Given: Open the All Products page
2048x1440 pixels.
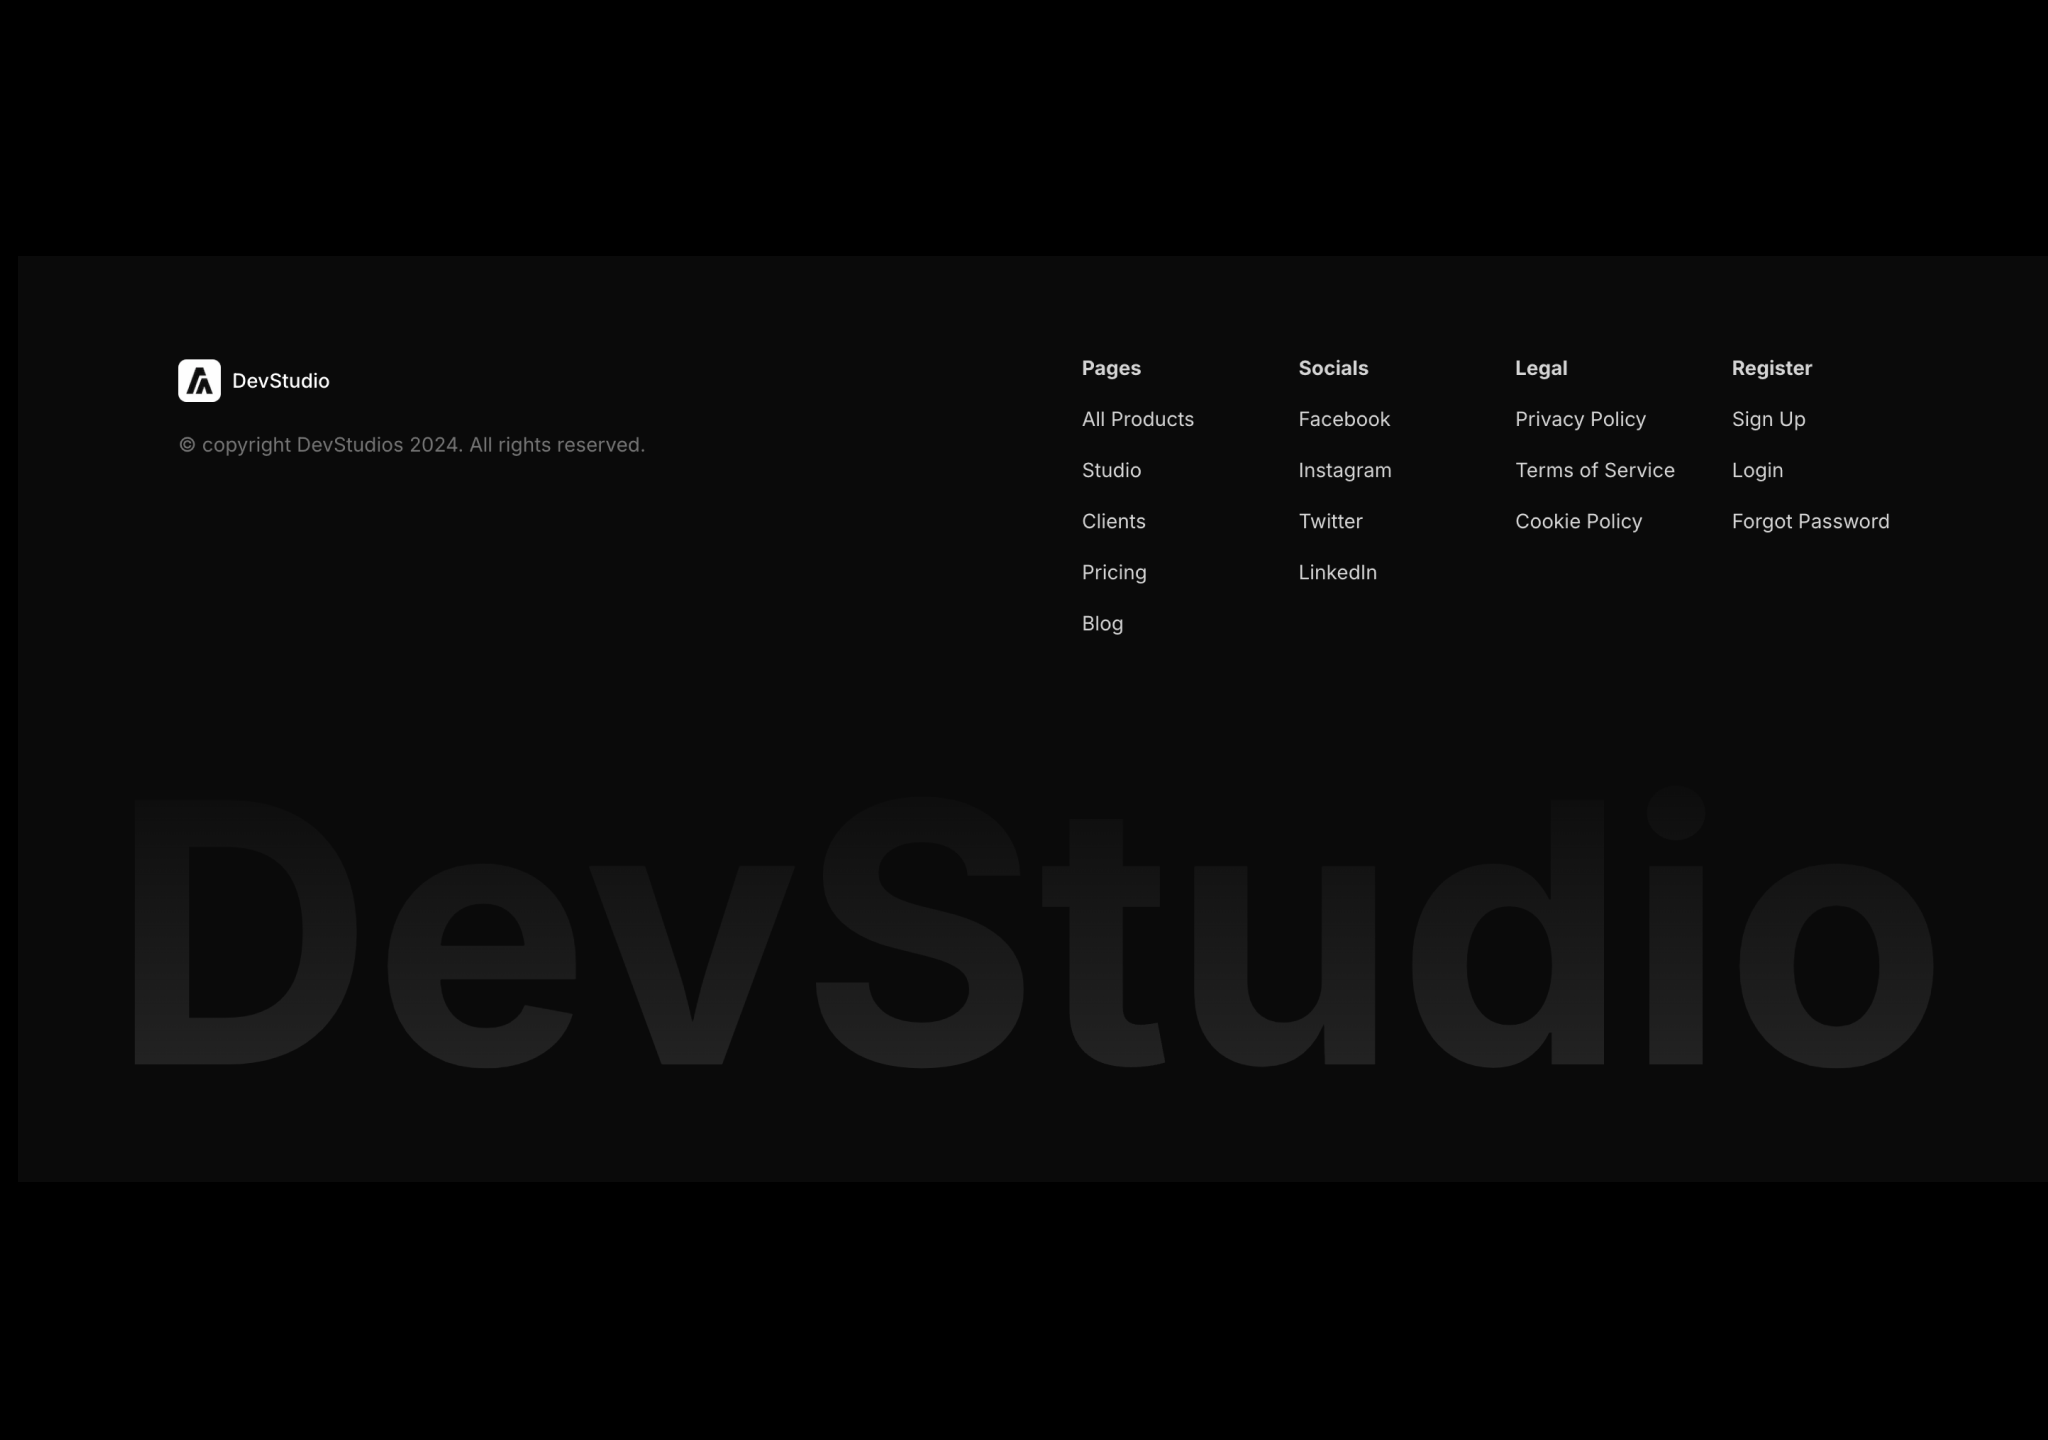Looking at the screenshot, I should pyautogui.click(x=1137, y=419).
